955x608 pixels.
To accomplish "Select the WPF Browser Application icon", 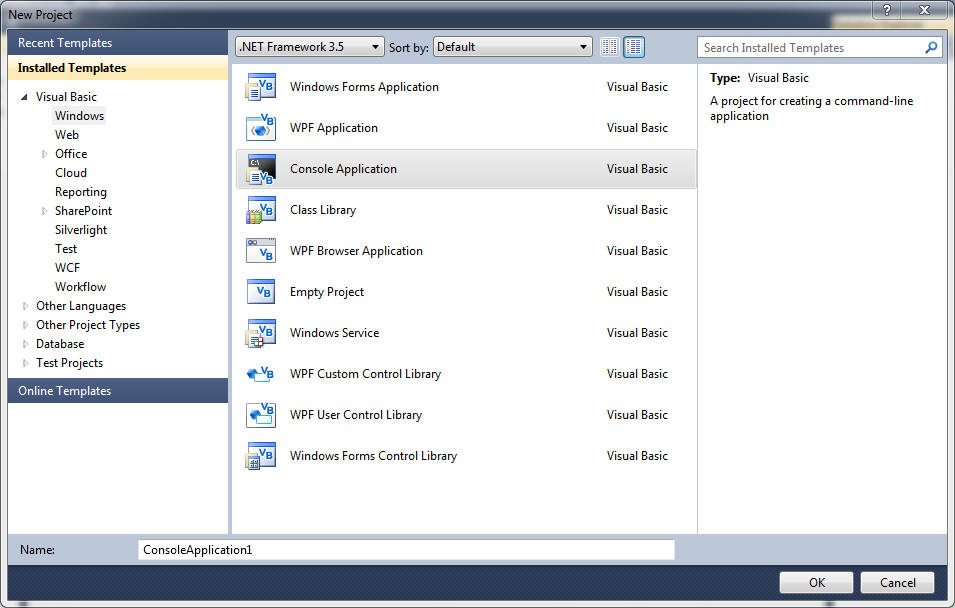I will (261, 250).
